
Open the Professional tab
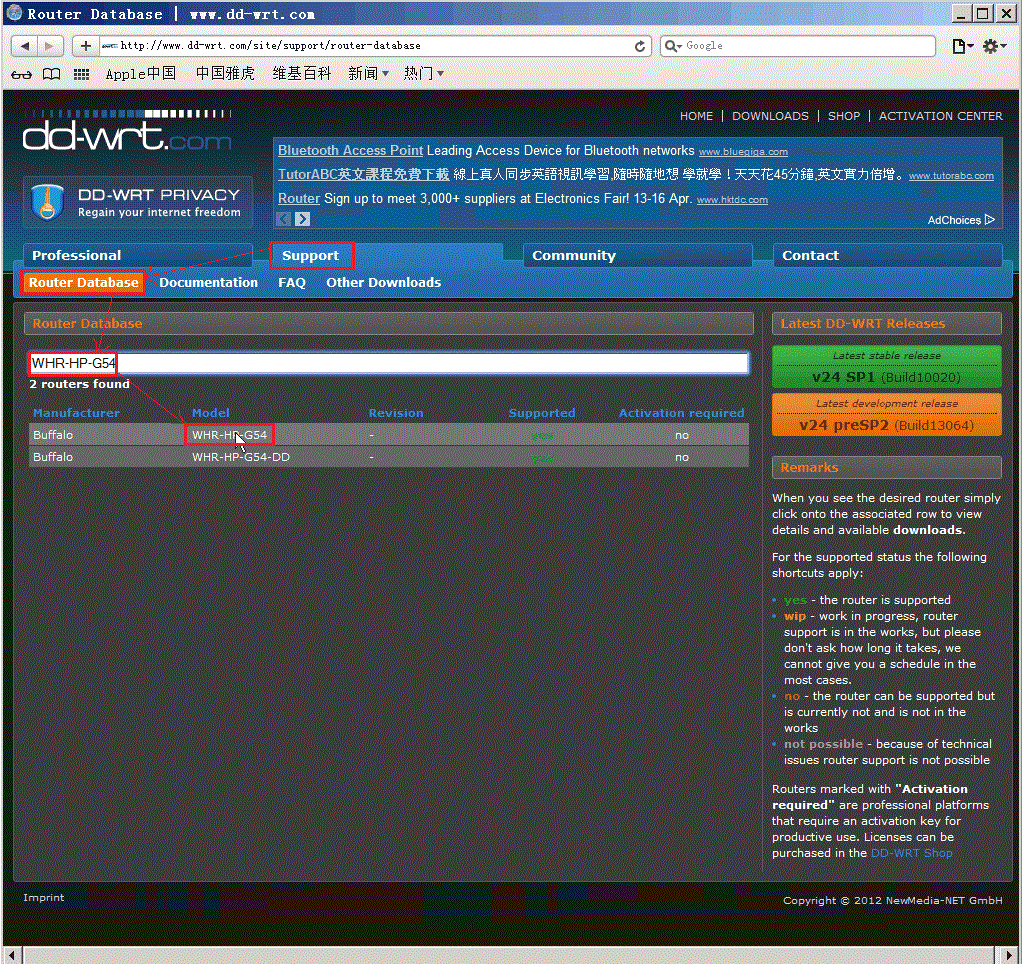pyautogui.click(x=138, y=256)
